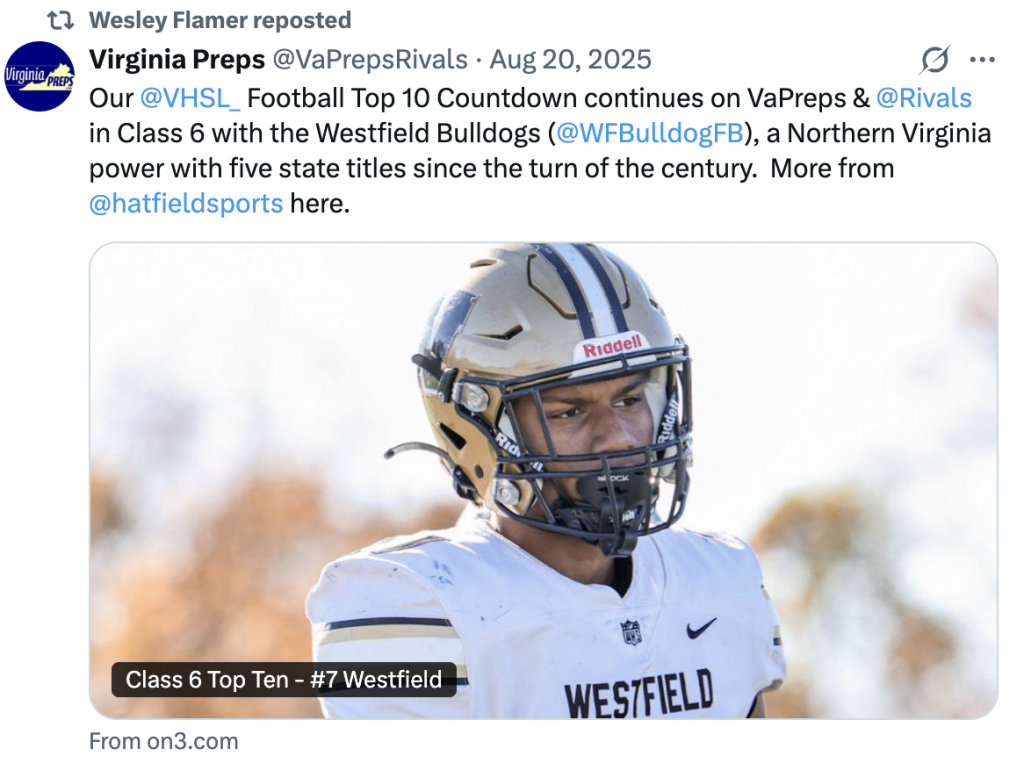
Task: Visit the @Rivals mention link
Action: tap(924, 98)
